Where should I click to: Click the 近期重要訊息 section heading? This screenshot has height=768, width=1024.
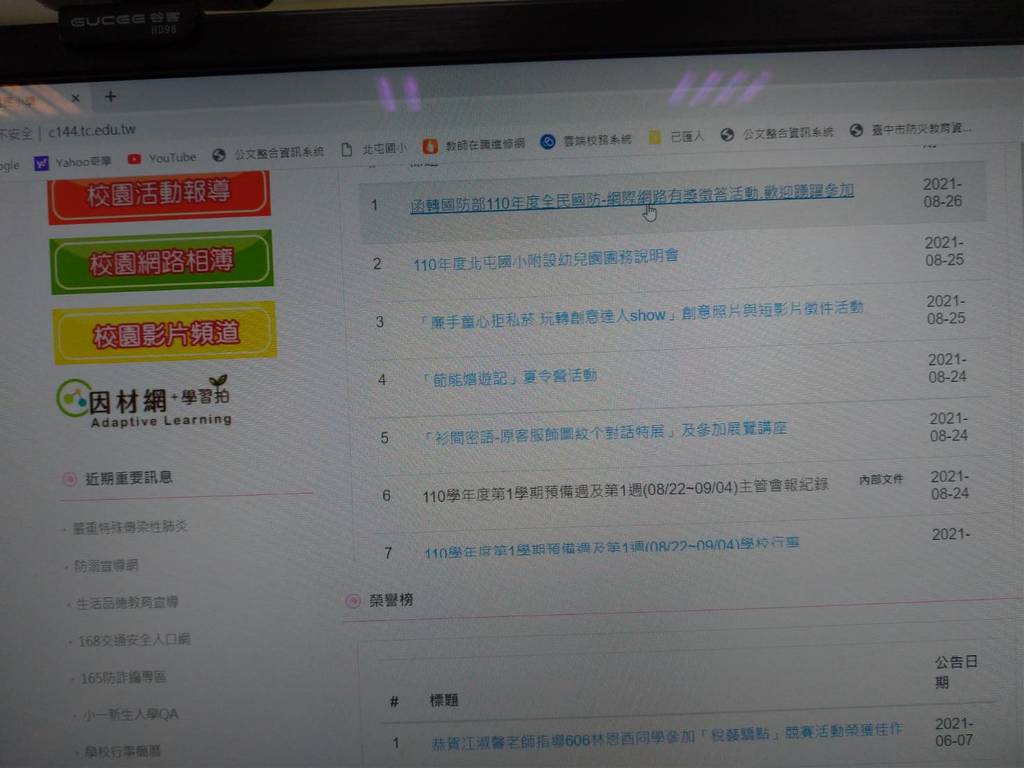point(129,478)
